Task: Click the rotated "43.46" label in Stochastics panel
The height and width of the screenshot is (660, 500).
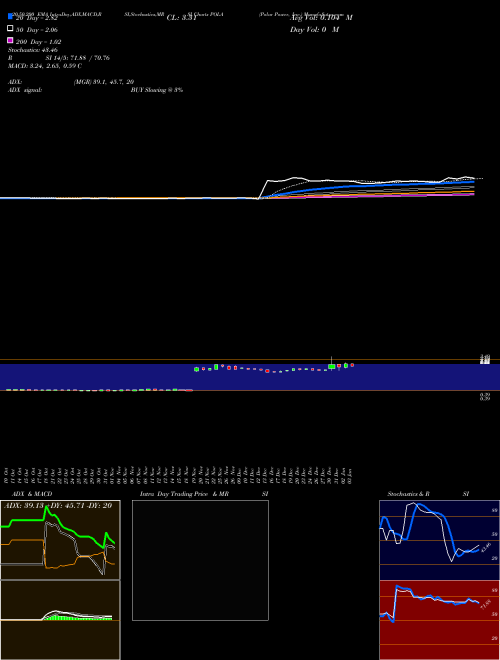Action: coord(486,548)
